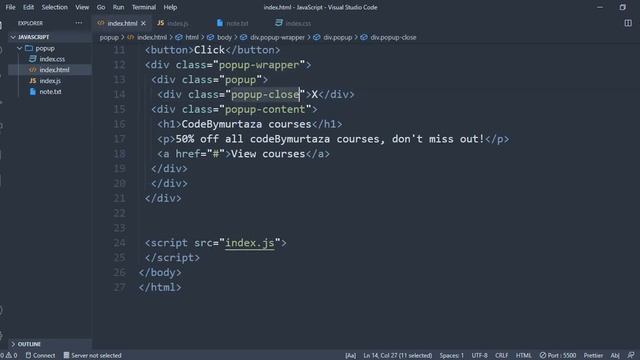This screenshot has height=360, width=640.
Task: Open the feedback icon at status bar end
Action: coord(631,356)
